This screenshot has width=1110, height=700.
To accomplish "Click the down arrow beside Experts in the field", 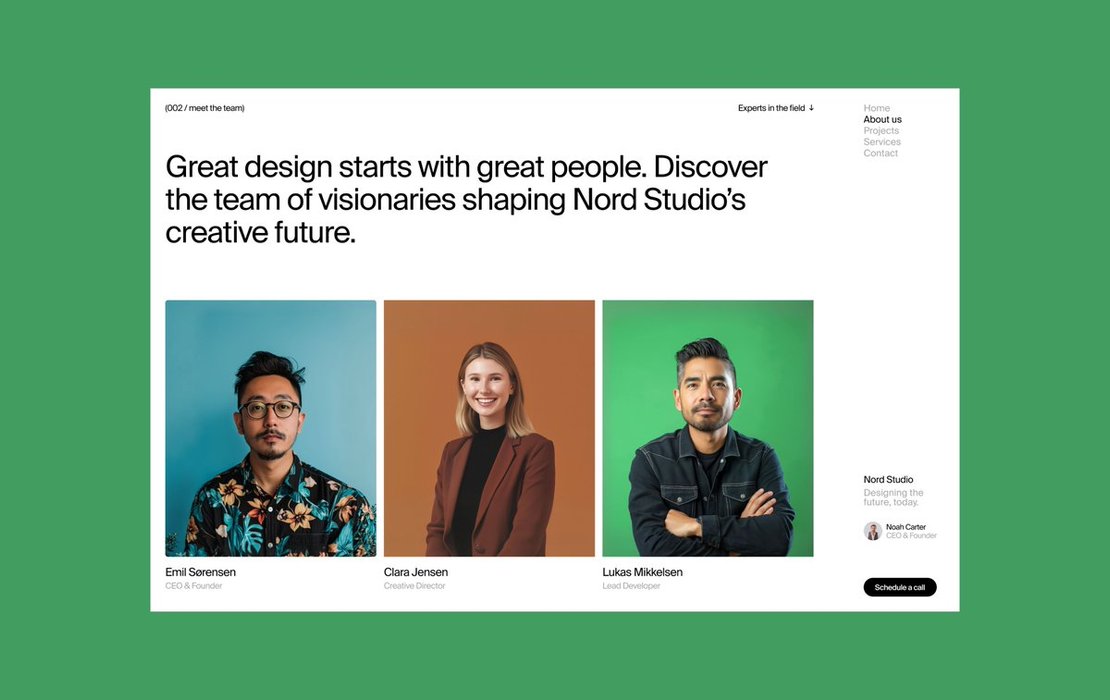I will click(811, 108).
